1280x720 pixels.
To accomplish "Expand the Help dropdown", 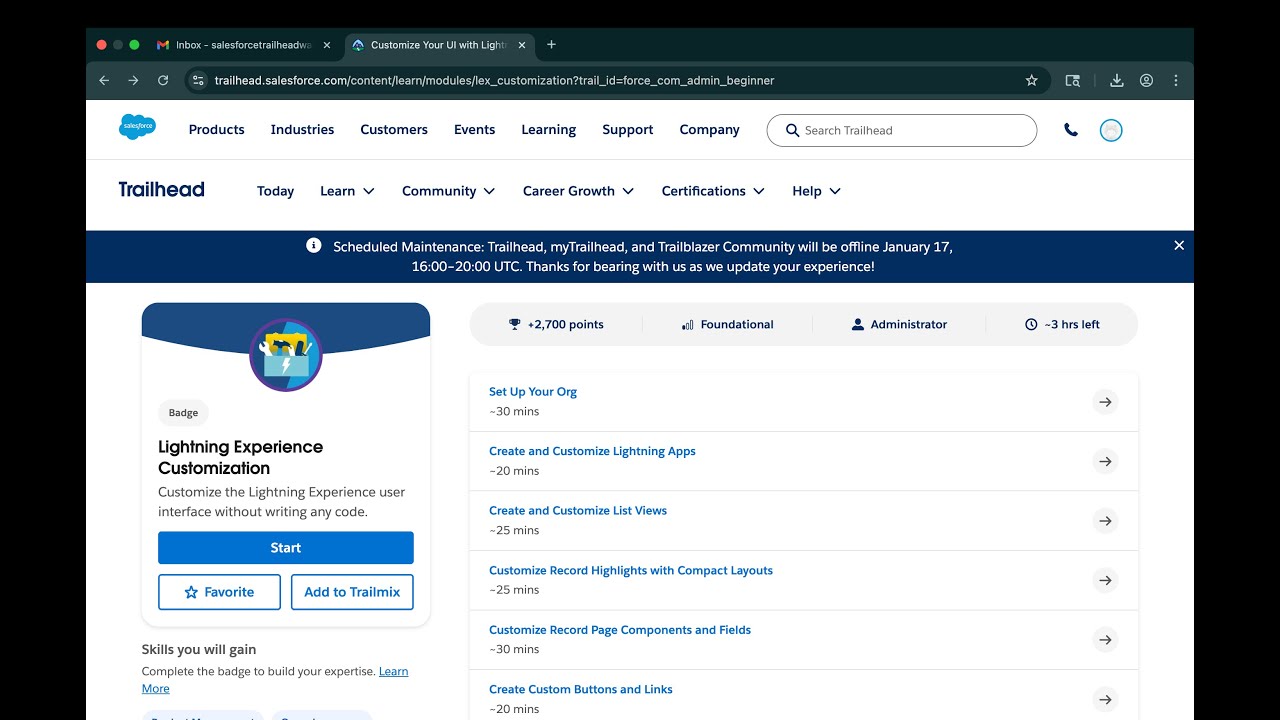I will [x=816, y=191].
